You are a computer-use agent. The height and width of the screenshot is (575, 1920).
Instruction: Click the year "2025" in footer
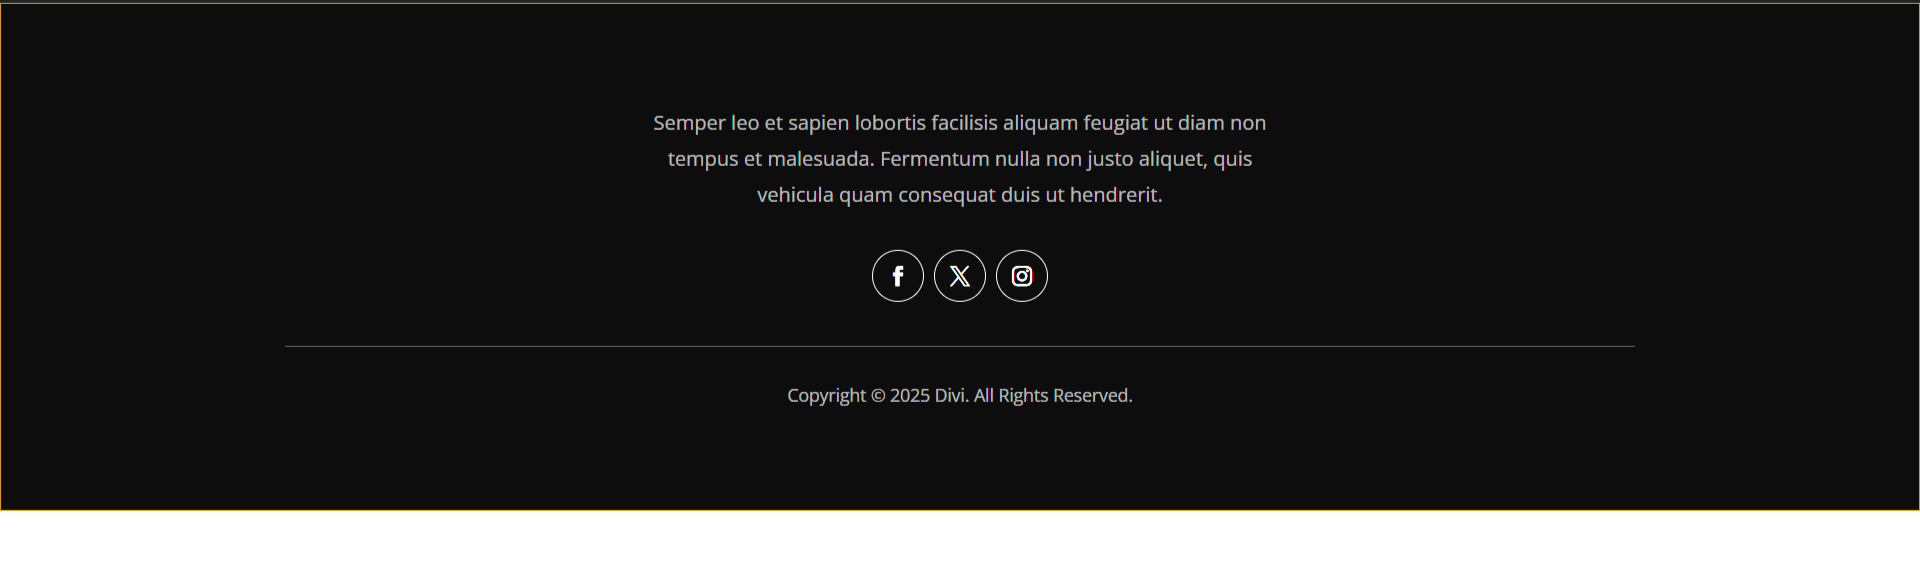910,396
